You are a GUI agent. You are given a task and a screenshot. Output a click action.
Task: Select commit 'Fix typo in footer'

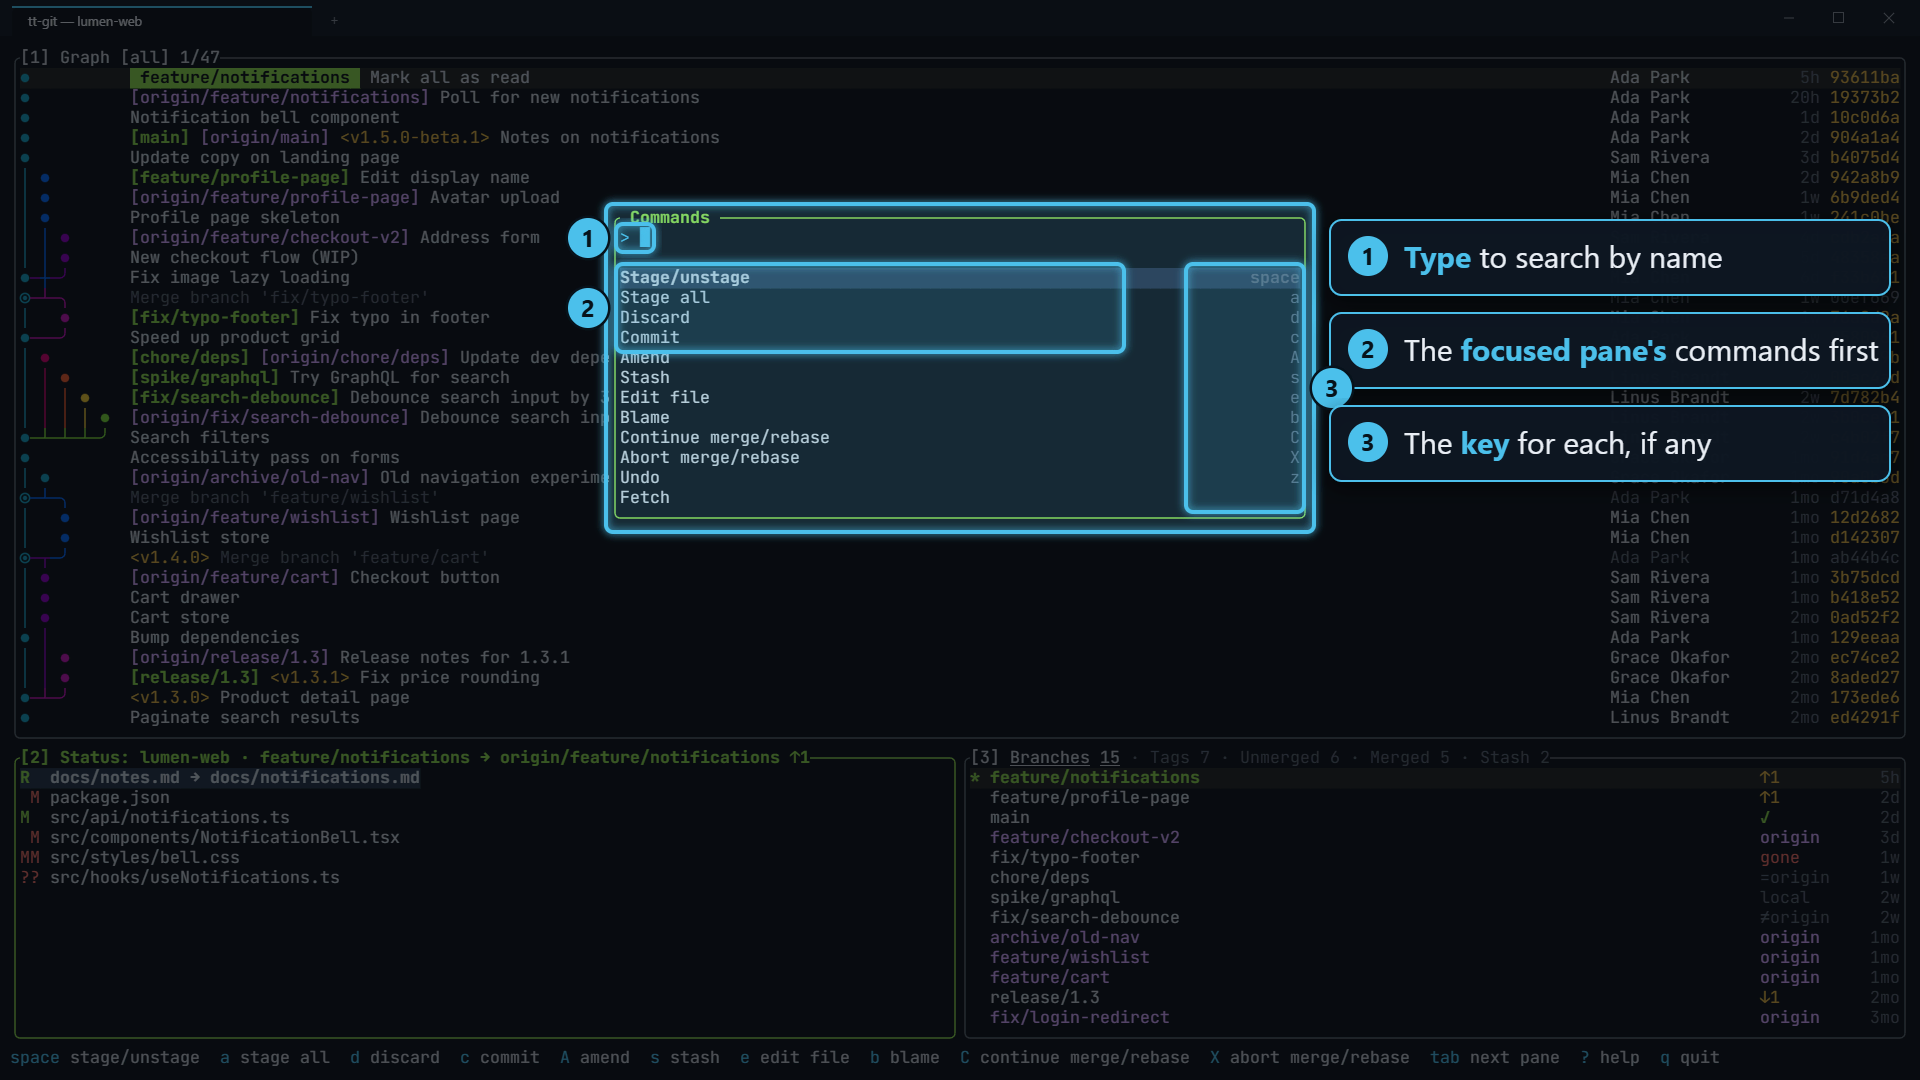click(x=310, y=318)
